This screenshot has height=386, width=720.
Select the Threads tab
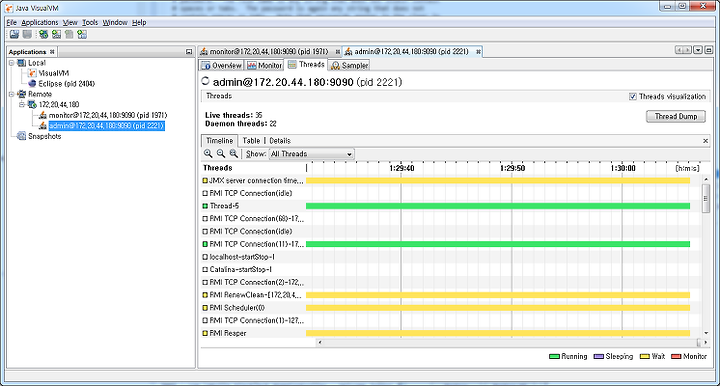point(306,65)
